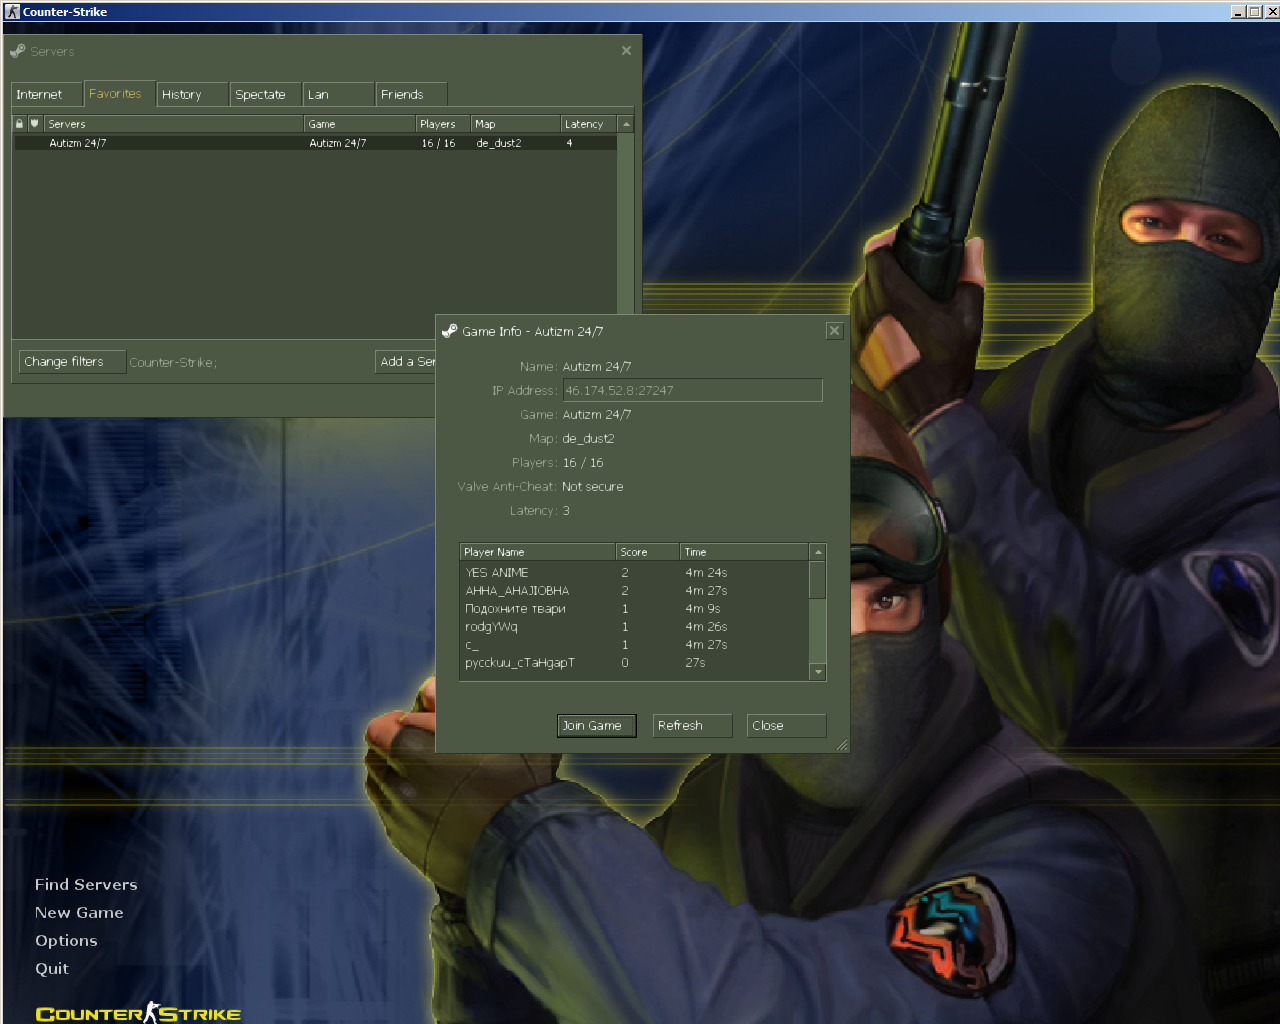Close the Game Info dialog with X
Image resolution: width=1280 pixels, height=1024 pixels.
tap(834, 331)
